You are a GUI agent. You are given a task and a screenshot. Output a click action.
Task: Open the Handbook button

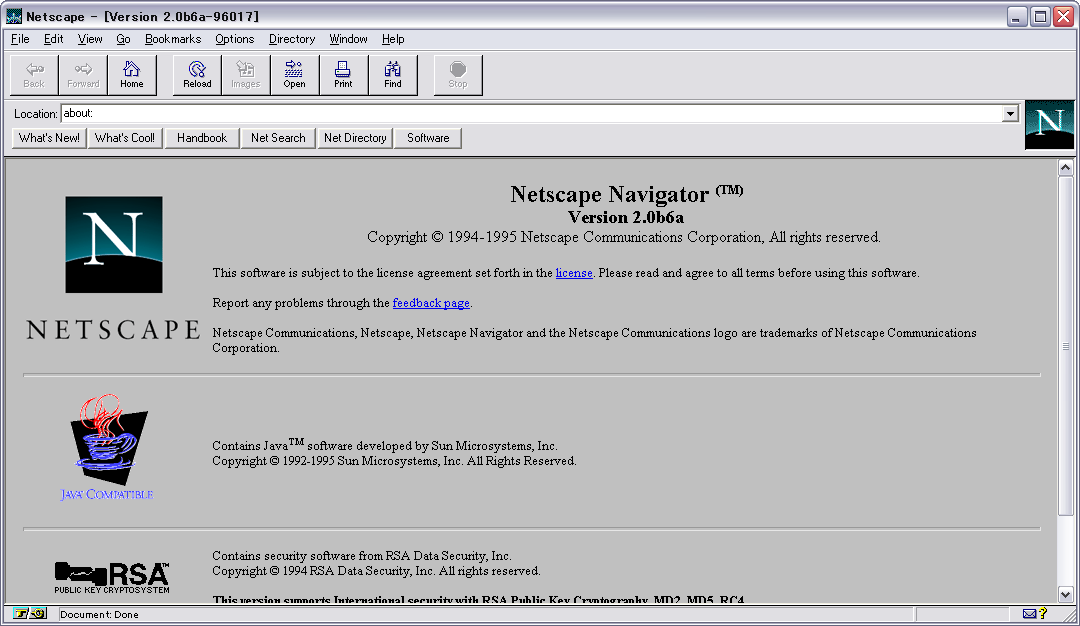pos(202,138)
